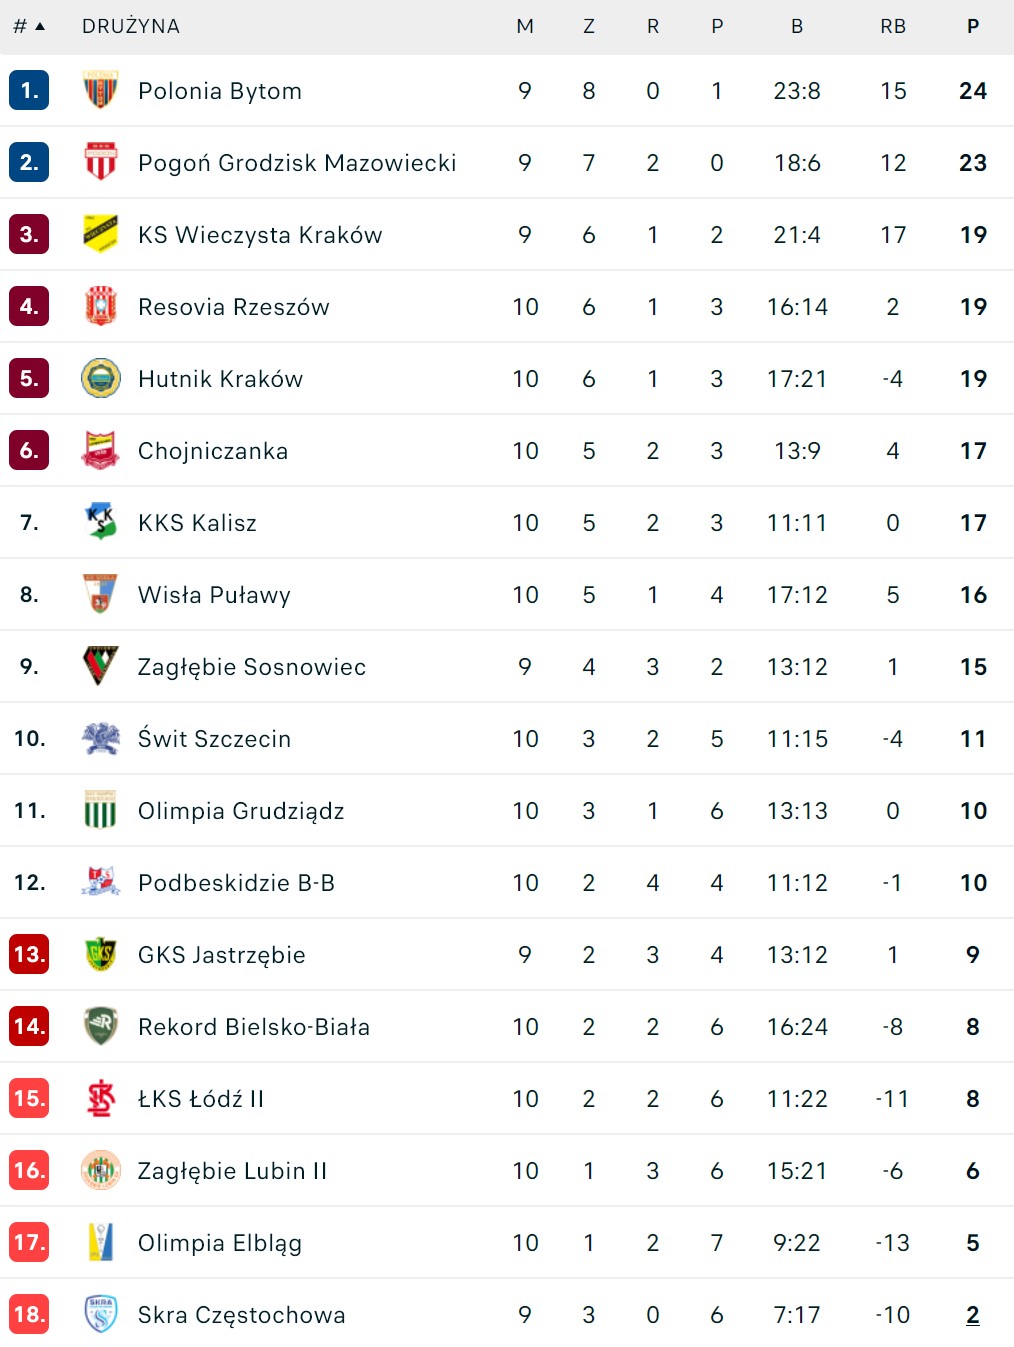Click the Polonia Bytom club crest
Image resolution: width=1014 pixels, height=1347 pixels.
tap(100, 90)
